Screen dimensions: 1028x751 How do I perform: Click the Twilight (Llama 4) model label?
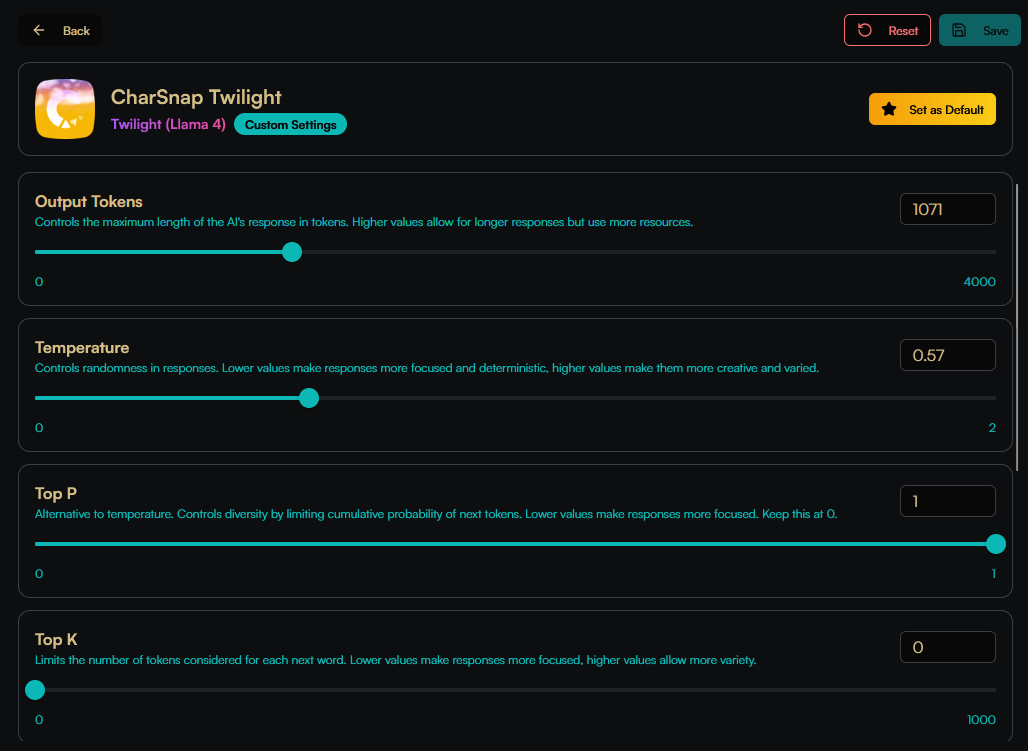168,125
